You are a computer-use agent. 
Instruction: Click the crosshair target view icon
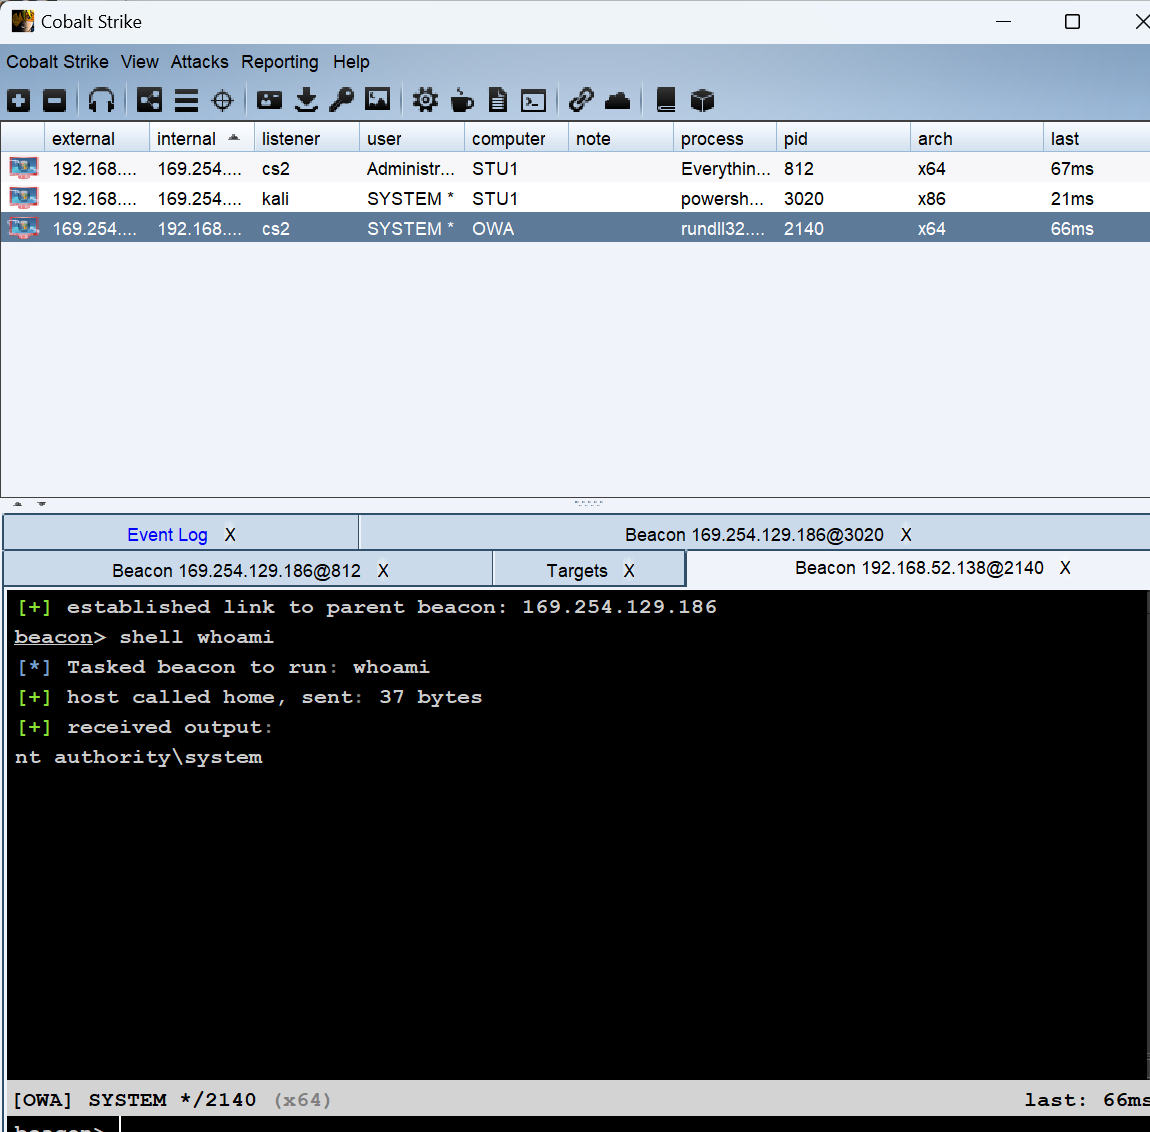tap(223, 100)
